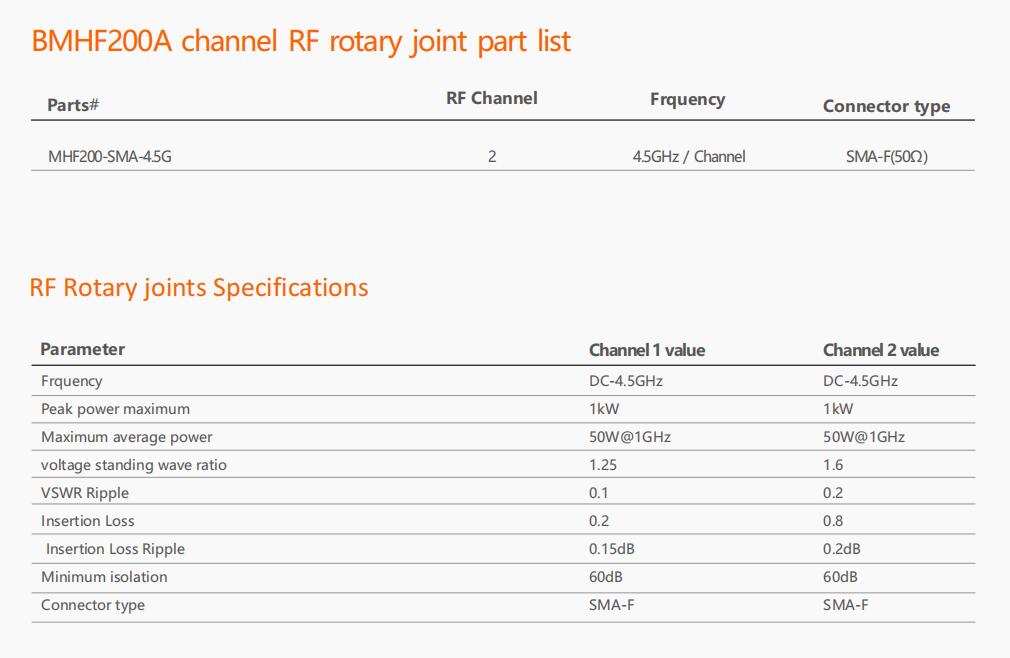Click the Insertion Loss value '0.8'
The image size is (1010, 658).
point(833,521)
